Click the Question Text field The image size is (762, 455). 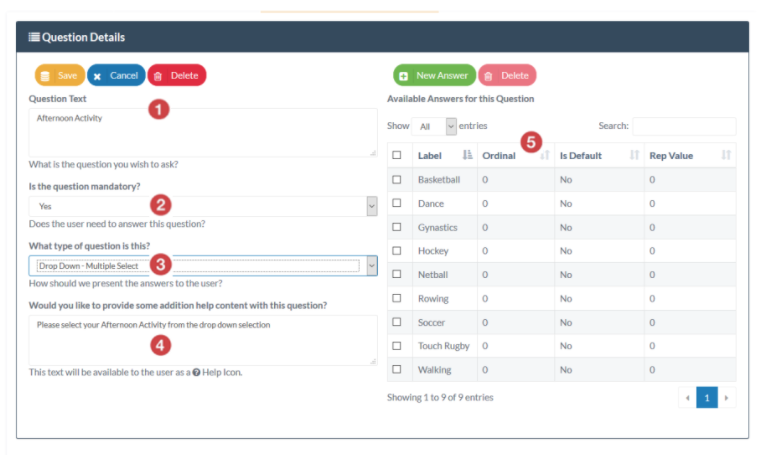point(203,132)
